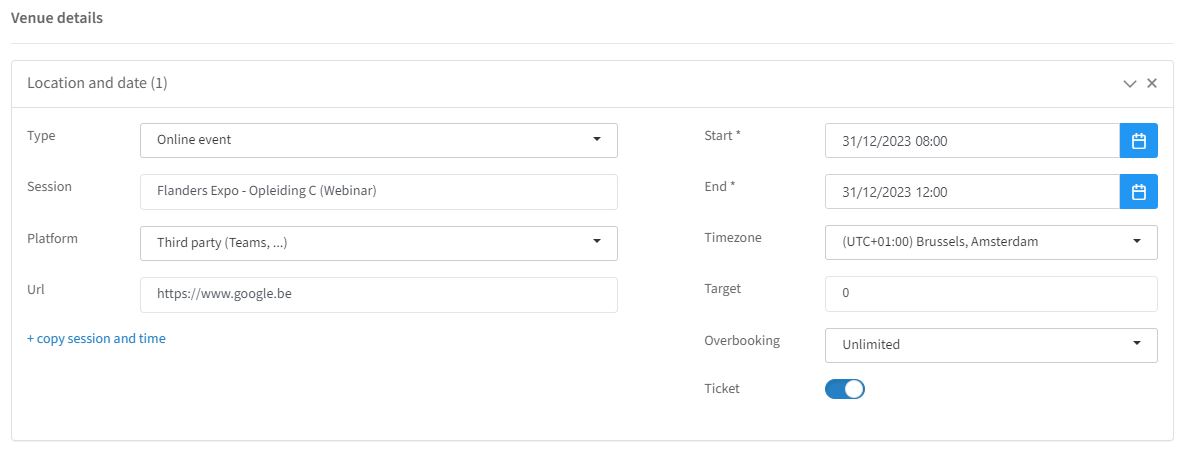This screenshot has width=1185, height=450.
Task: Open the Start date calendar picker
Action: click(x=1138, y=141)
